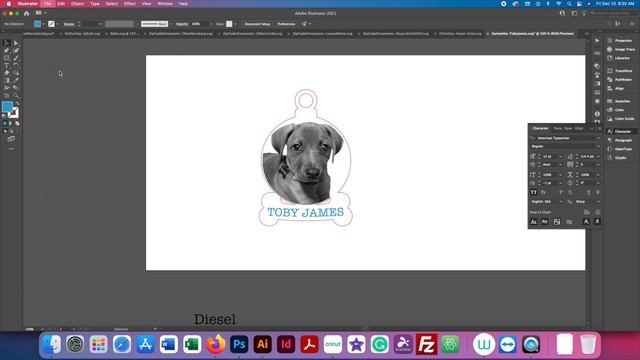Toggle All Caps in Character panel
This screenshot has height=360, width=640.
pyautogui.click(x=533, y=192)
